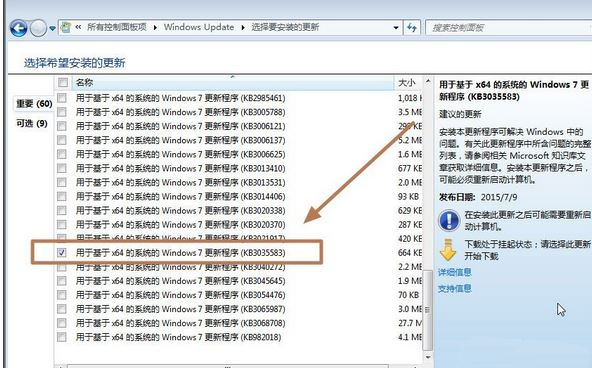Viewport: 592px width, 368px height.
Task: Sort by the 大小 column header
Action: point(407,82)
